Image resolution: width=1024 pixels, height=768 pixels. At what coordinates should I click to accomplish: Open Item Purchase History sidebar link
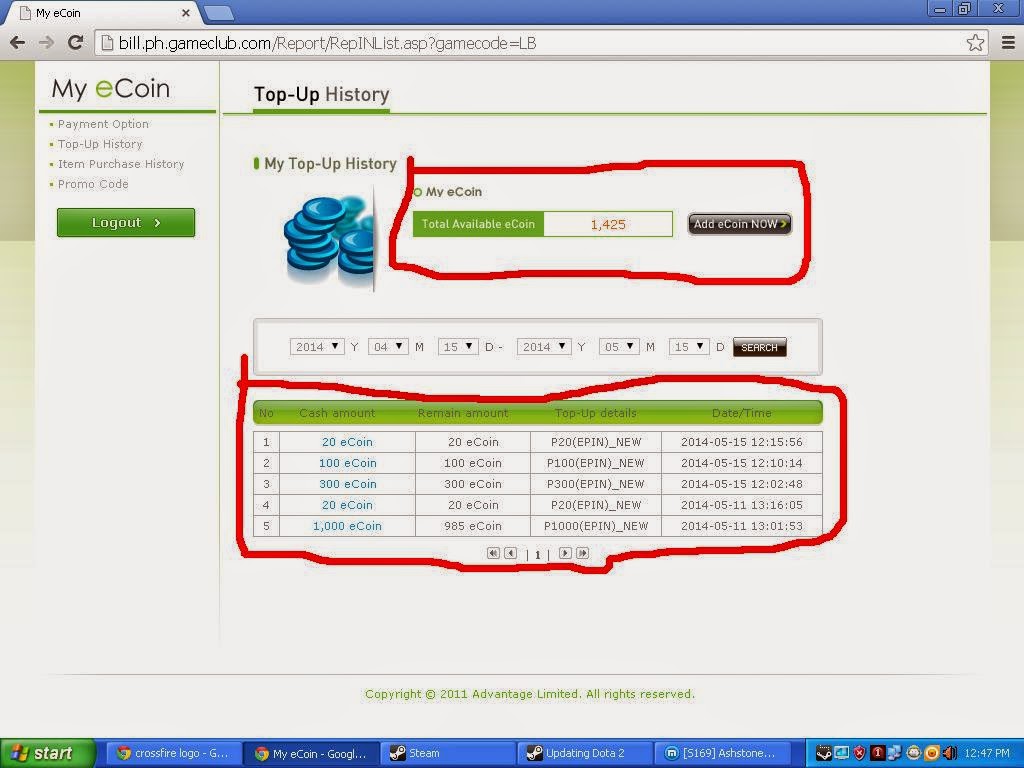point(121,164)
